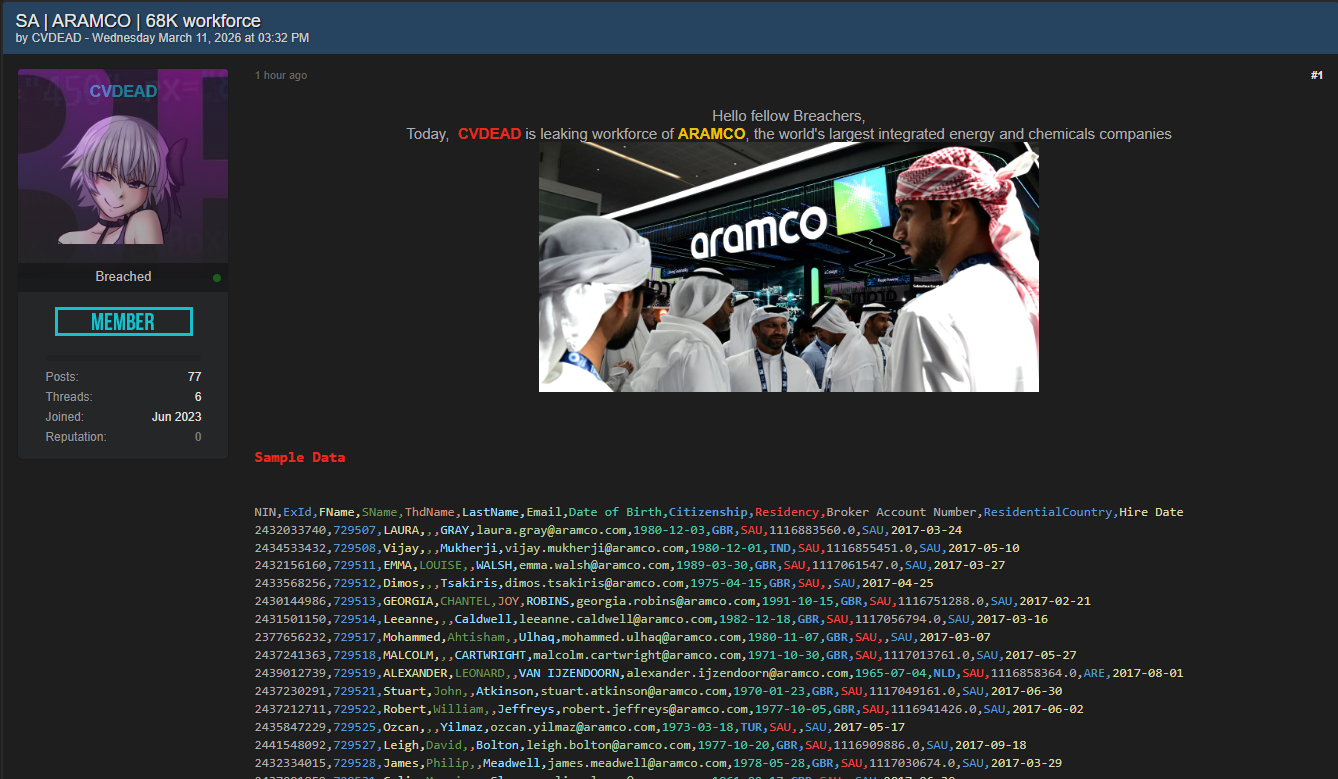Viewport: 1338px width, 779px height.
Task: Click the green online status dot
Action: 217,278
